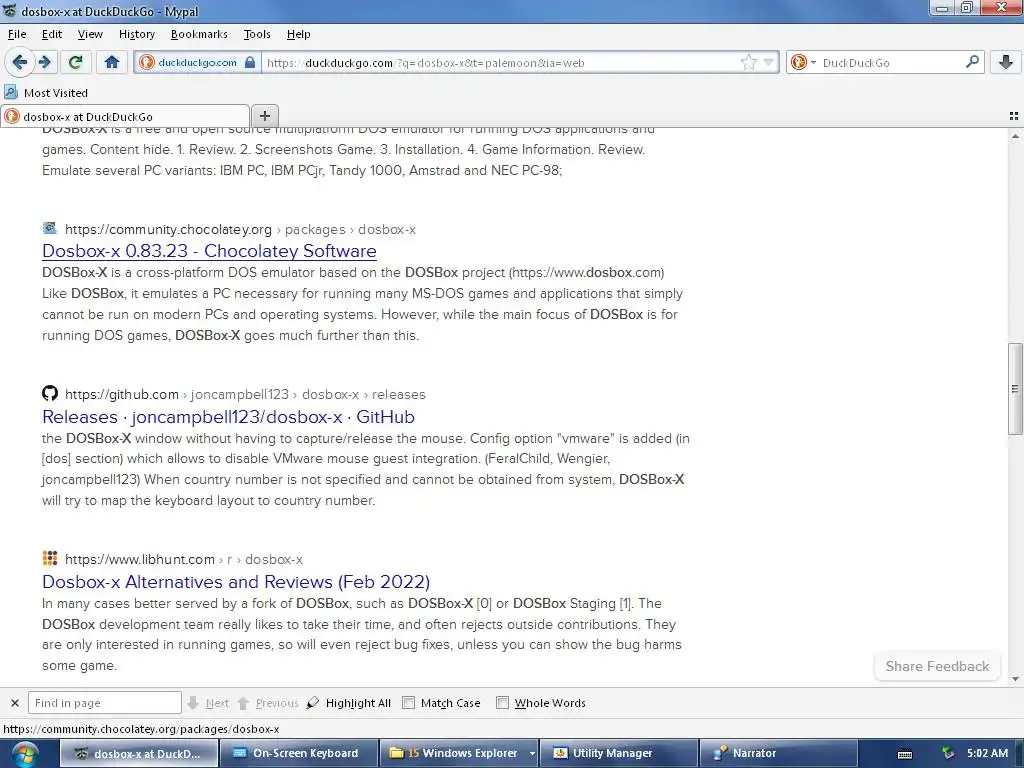Enable the Match Case checkbox

409,703
